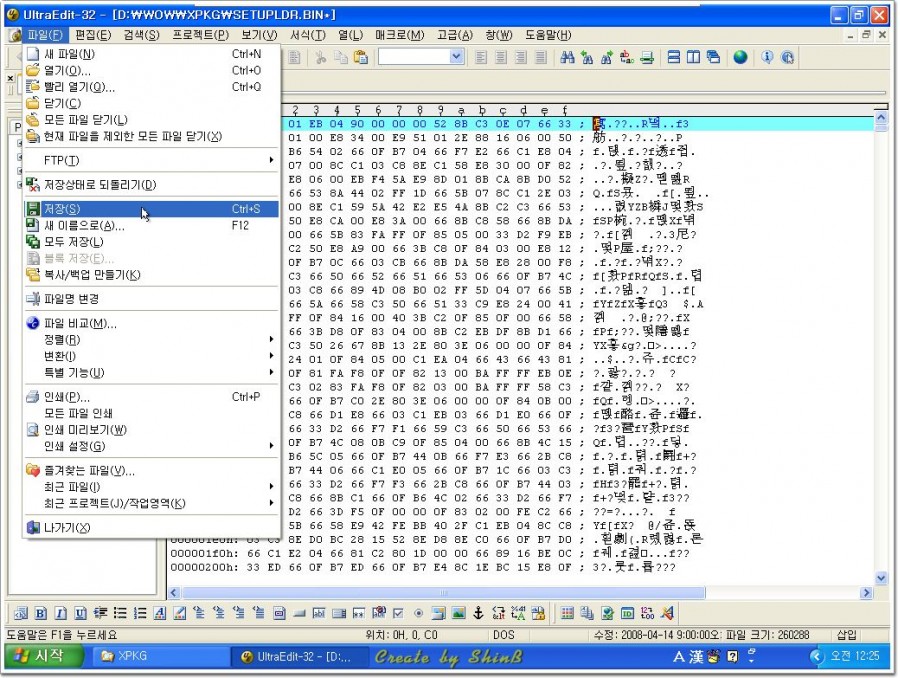Click the table grid icon in HTML toolbar

tap(567, 613)
